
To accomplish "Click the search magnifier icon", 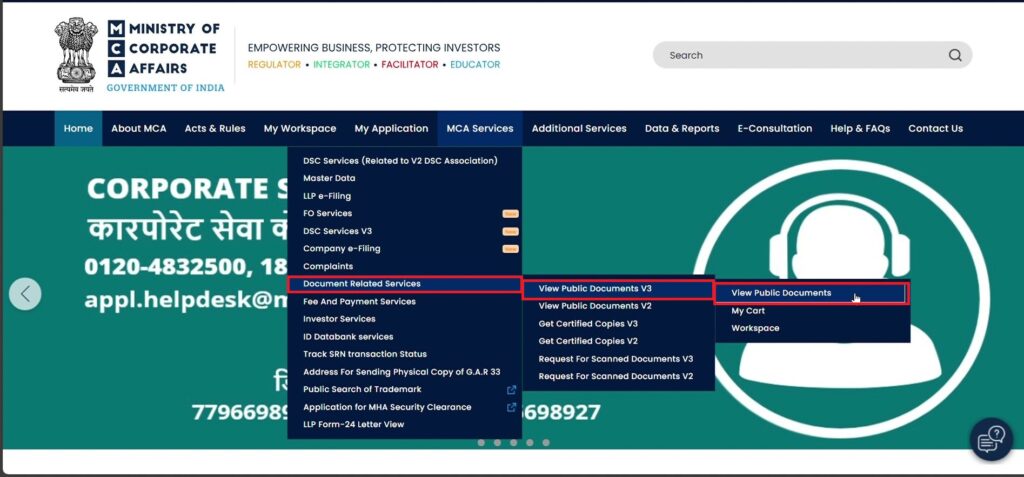I will (955, 56).
